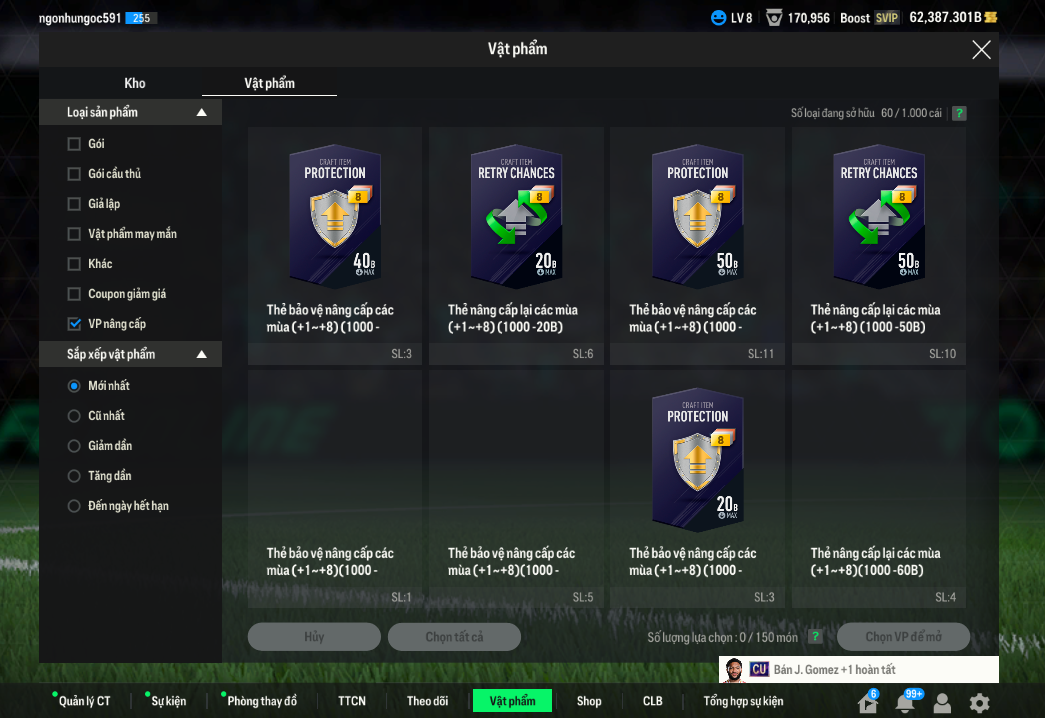1045x718 pixels.
Task: Select Mới nhất sort option
Action: (74, 386)
